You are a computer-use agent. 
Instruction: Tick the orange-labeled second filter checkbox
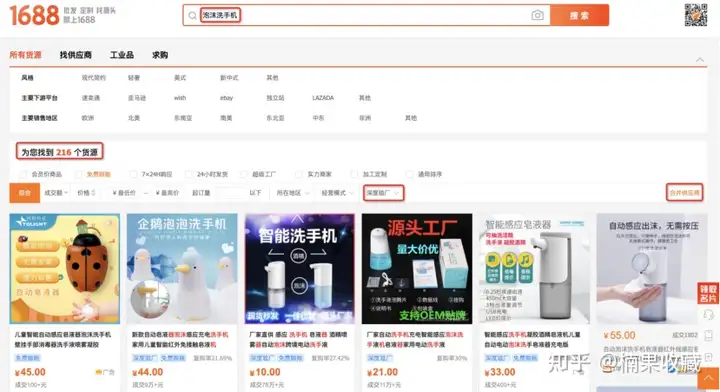78,174
